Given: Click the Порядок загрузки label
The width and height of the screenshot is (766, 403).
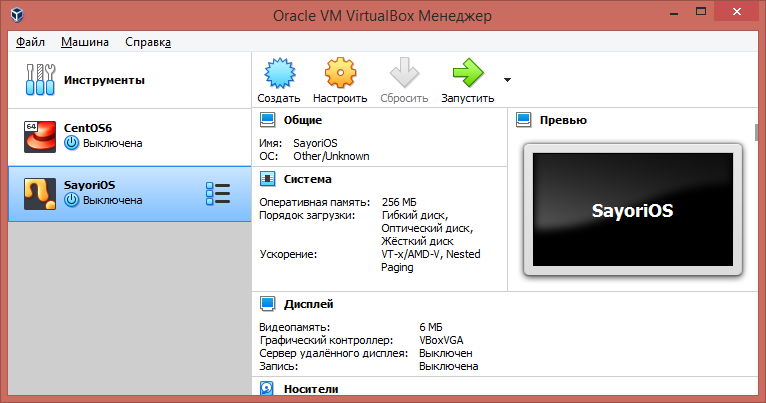Looking at the screenshot, I should coord(307,215).
